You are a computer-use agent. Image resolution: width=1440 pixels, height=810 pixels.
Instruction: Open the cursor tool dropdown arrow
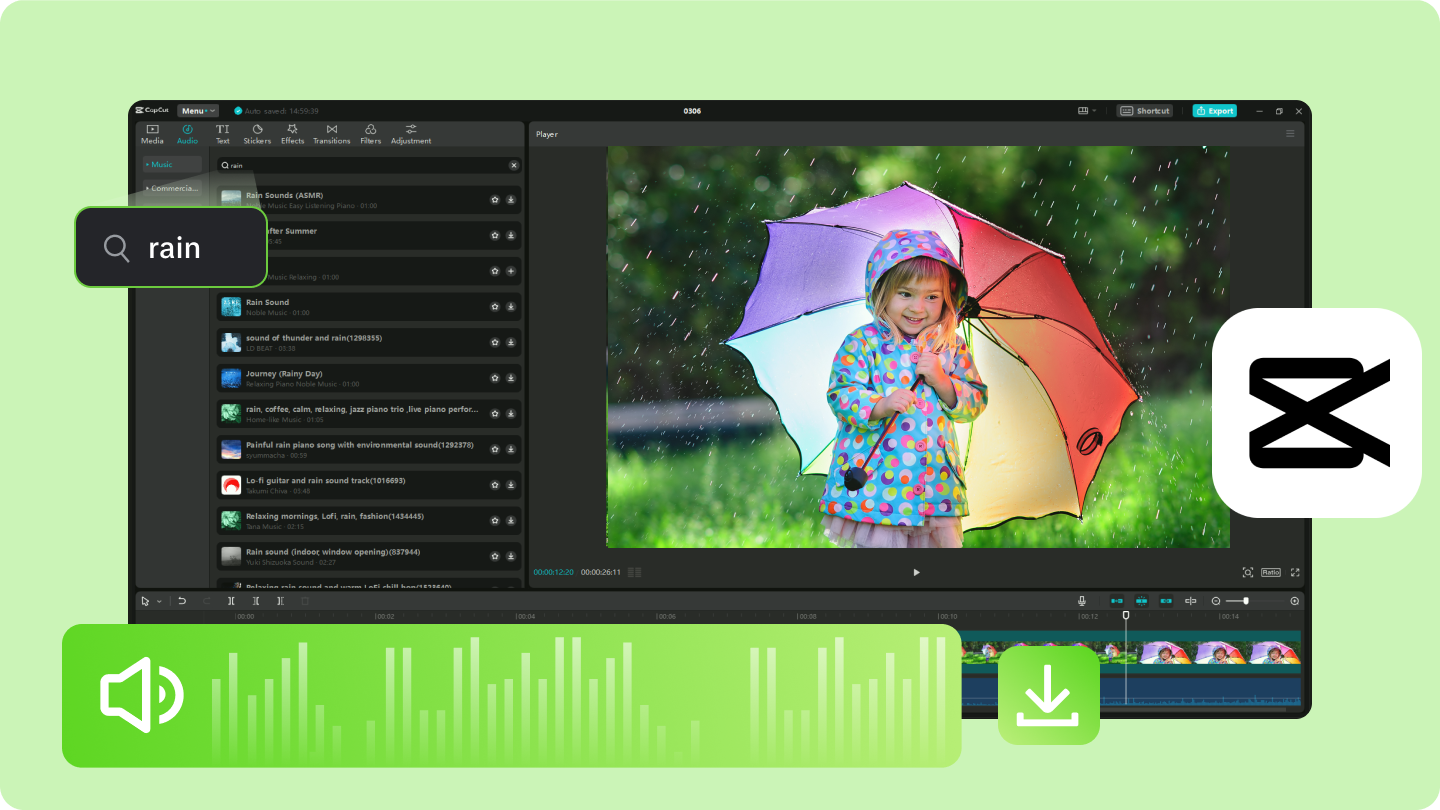(158, 601)
